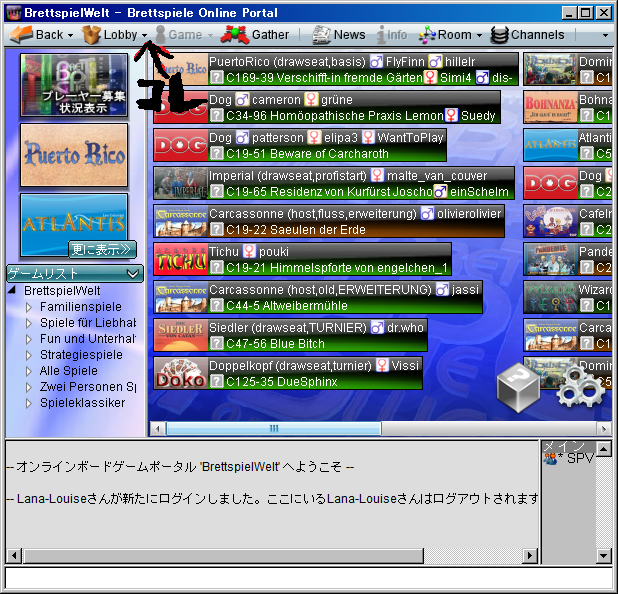618x594 pixels.
Task: Click the Siedler game logo icon
Action: (x=179, y=335)
